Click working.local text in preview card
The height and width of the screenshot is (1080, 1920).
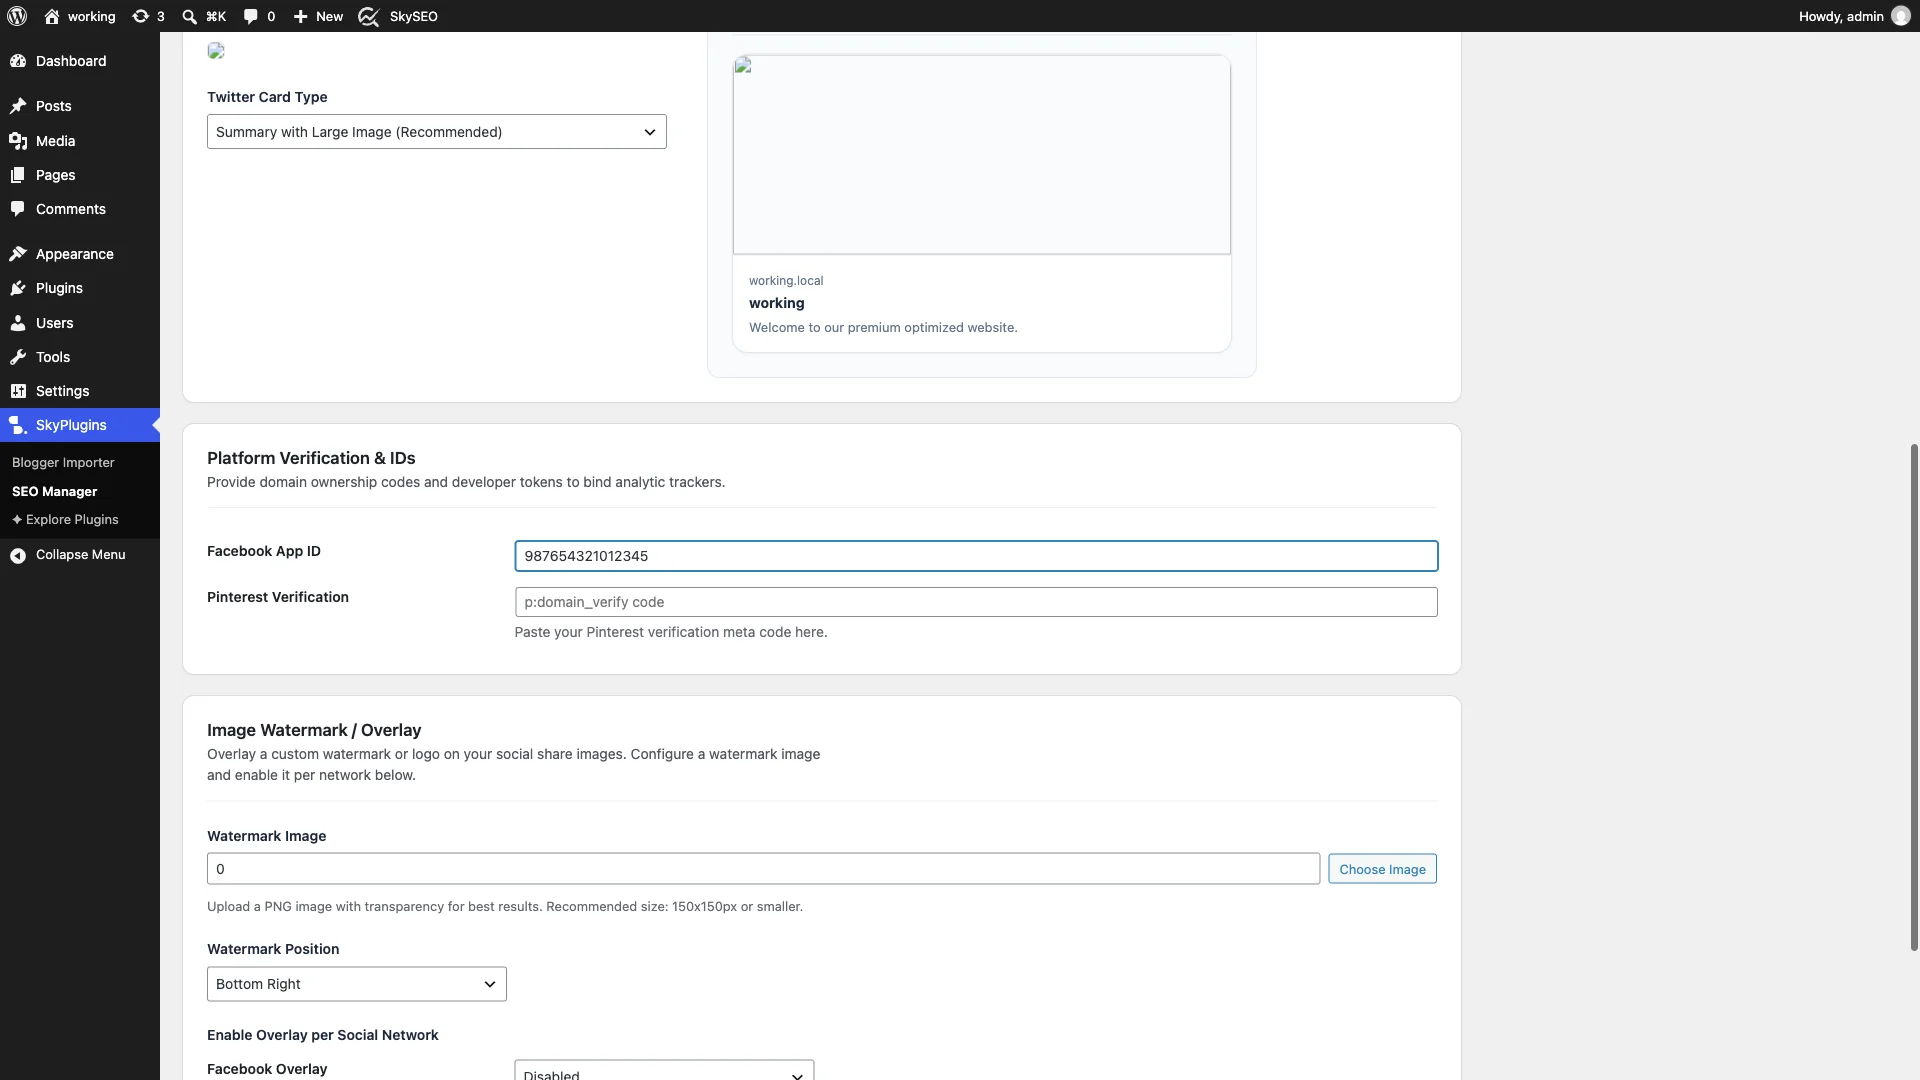point(786,281)
